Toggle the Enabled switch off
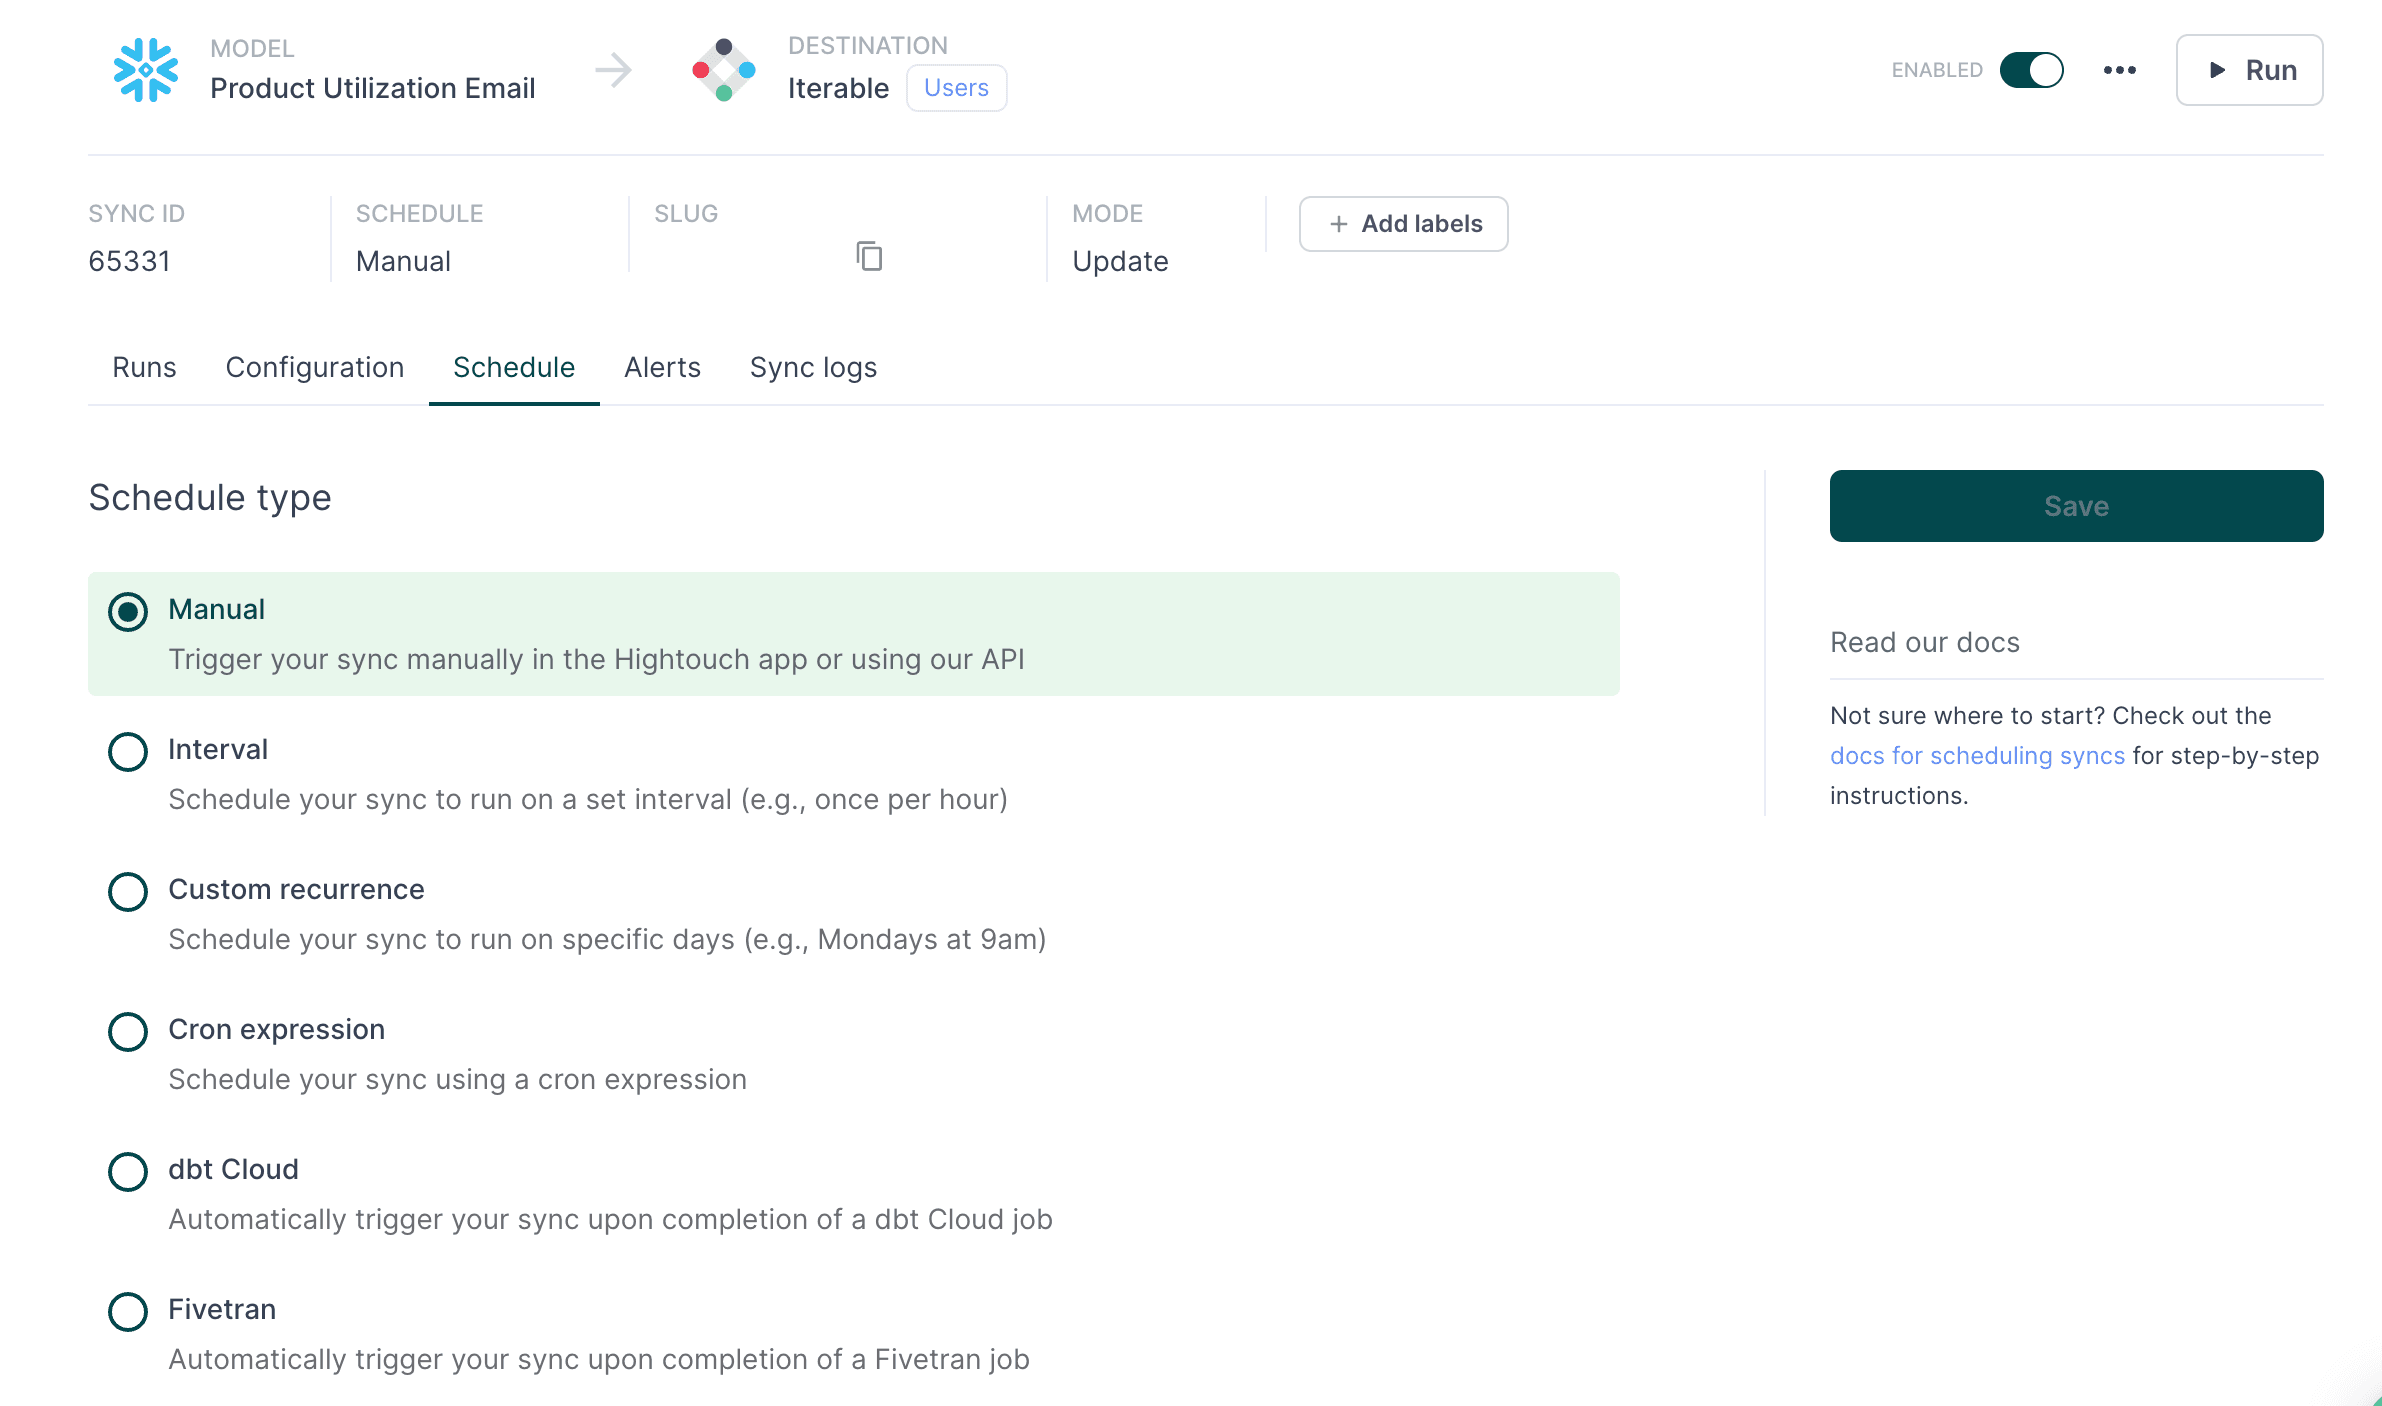The height and width of the screenshot is (1406, 2382). point(2031,70)
